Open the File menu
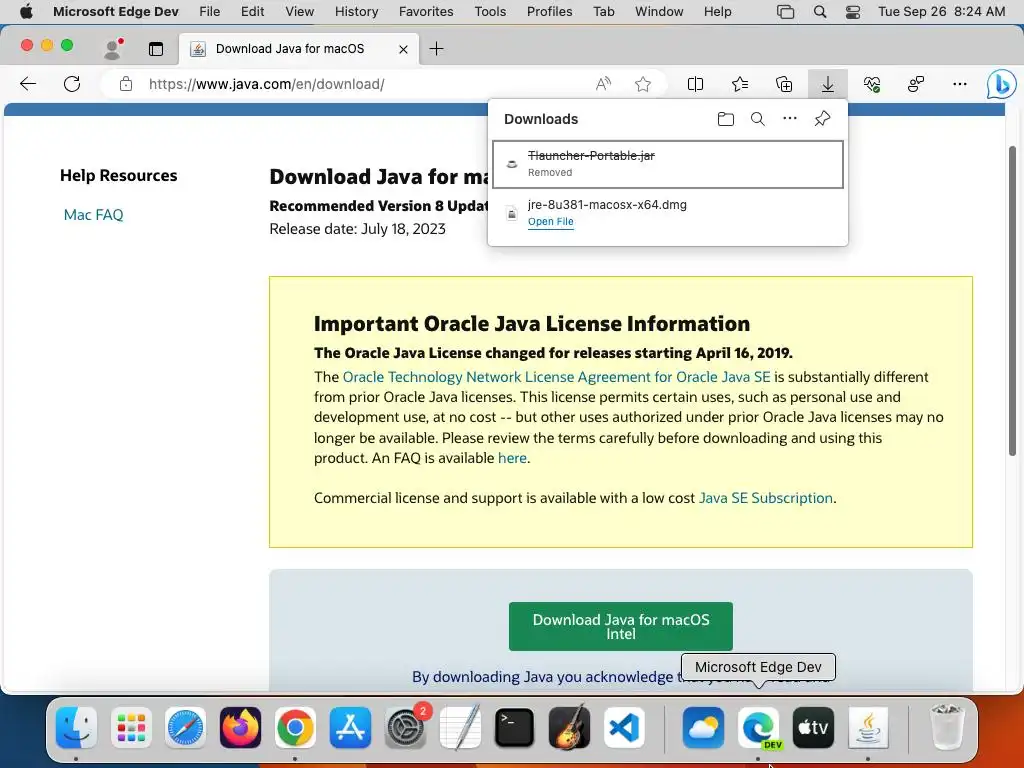This screenshot has width=1024, height=768. pos(210,11)
